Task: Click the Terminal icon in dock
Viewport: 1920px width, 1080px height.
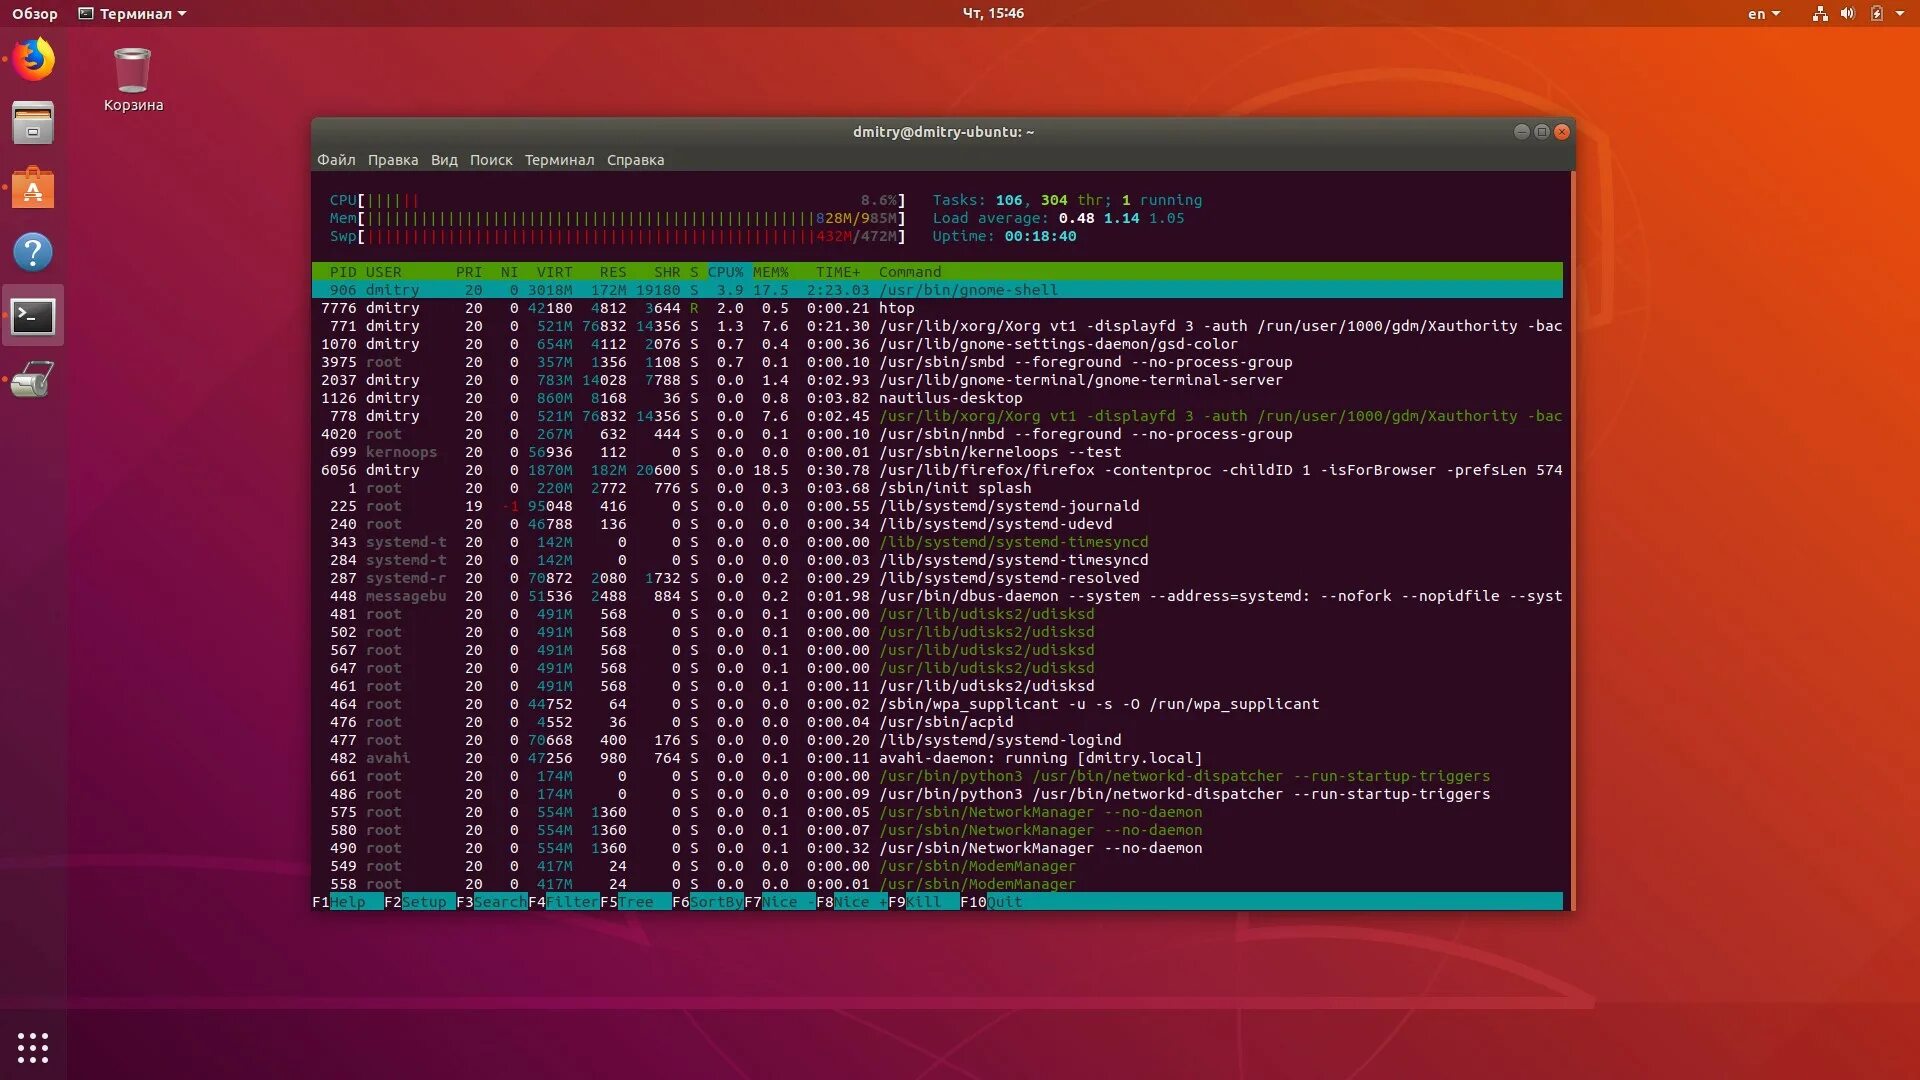Action: (x=33, y=317)
